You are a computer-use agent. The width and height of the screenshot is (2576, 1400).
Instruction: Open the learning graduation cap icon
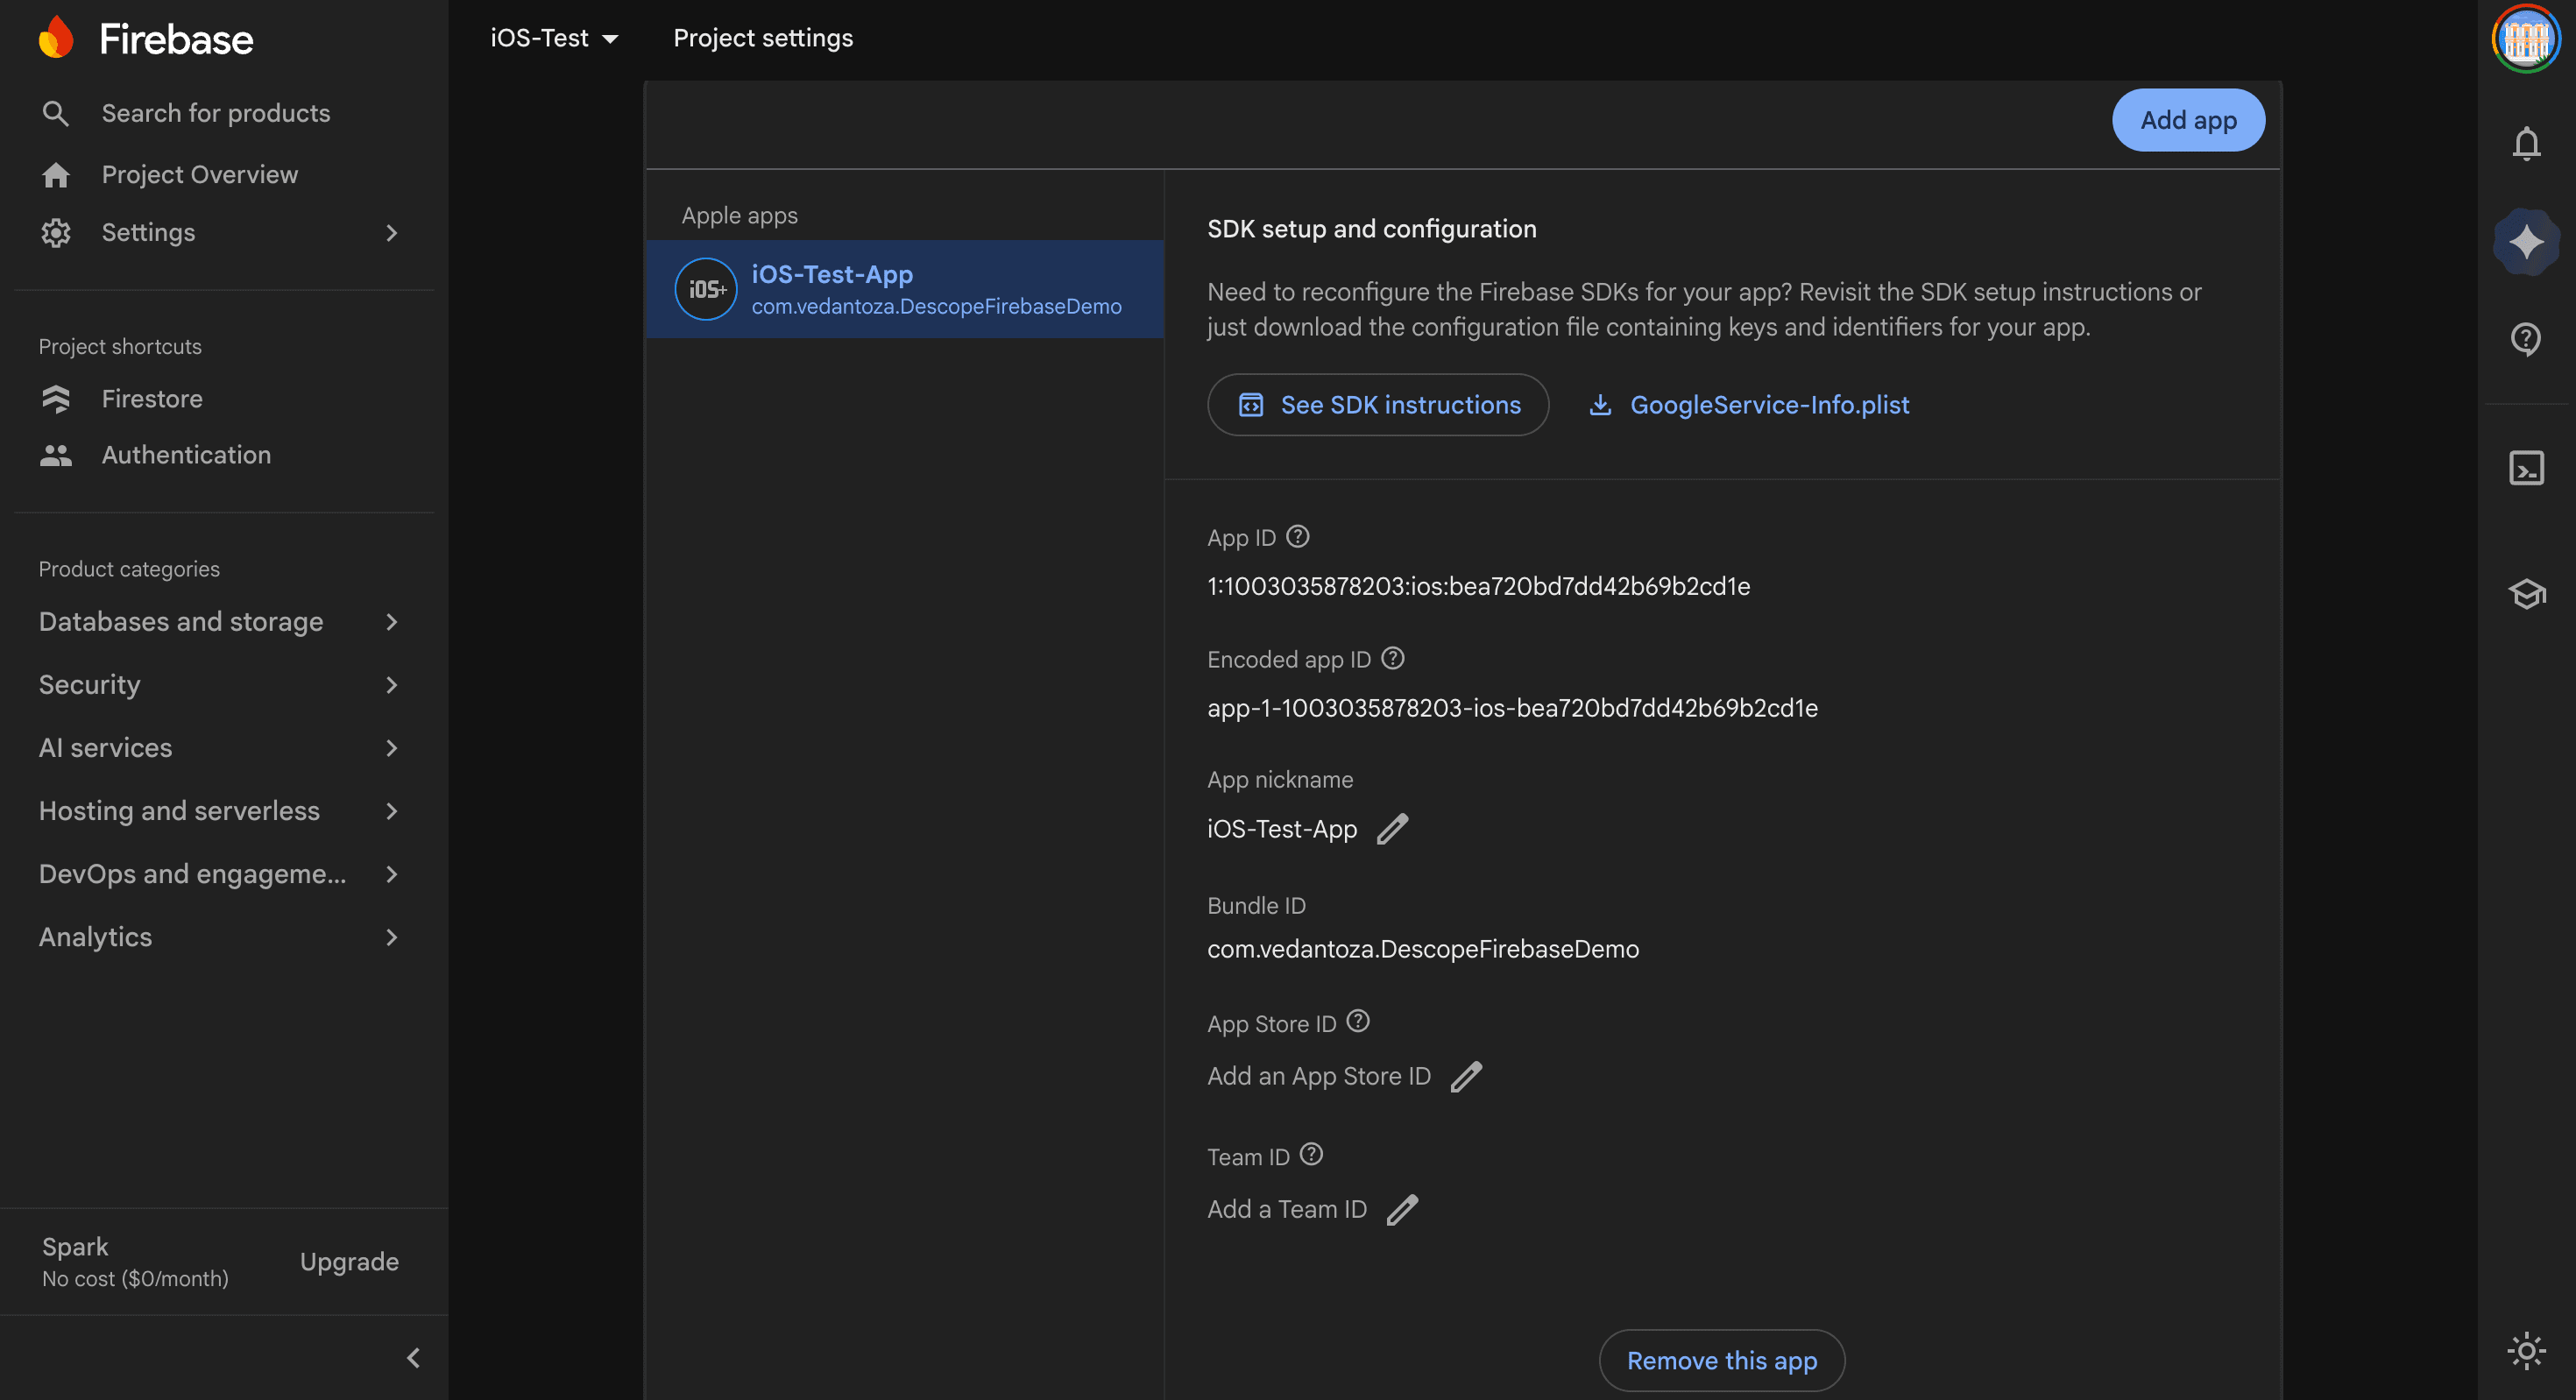(x=2526, y=594)
